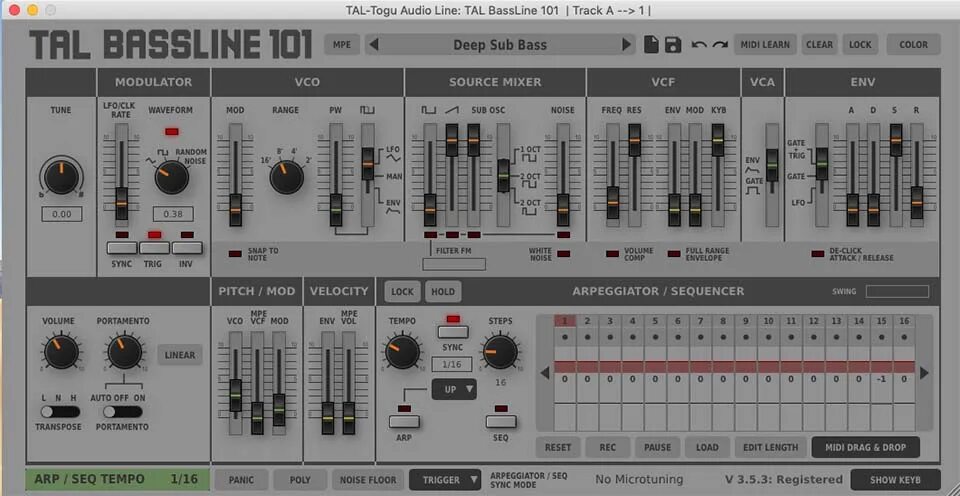
Task: Click the MPE button
Action: 342,45
